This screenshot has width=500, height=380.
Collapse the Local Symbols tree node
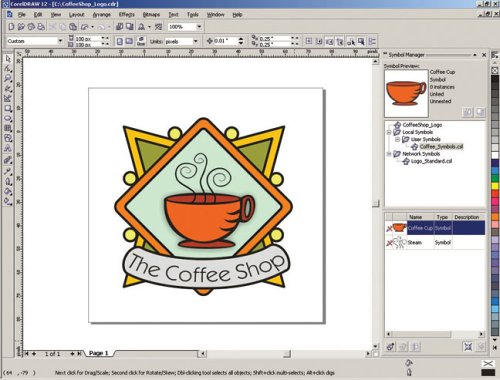[389, 132]
